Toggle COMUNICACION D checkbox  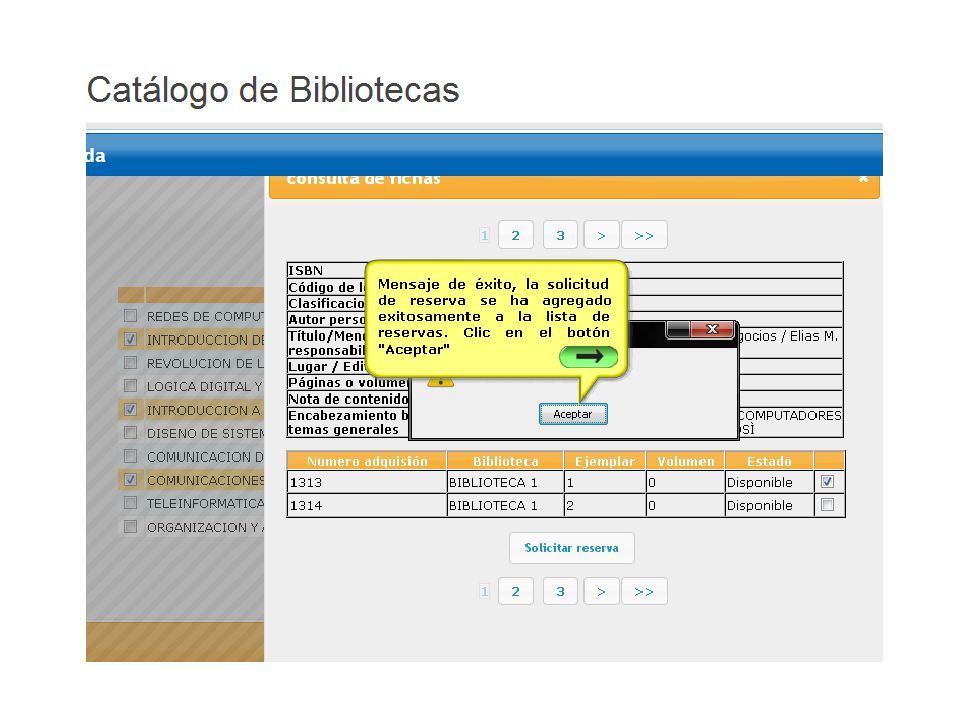click(x=130, y=456)
